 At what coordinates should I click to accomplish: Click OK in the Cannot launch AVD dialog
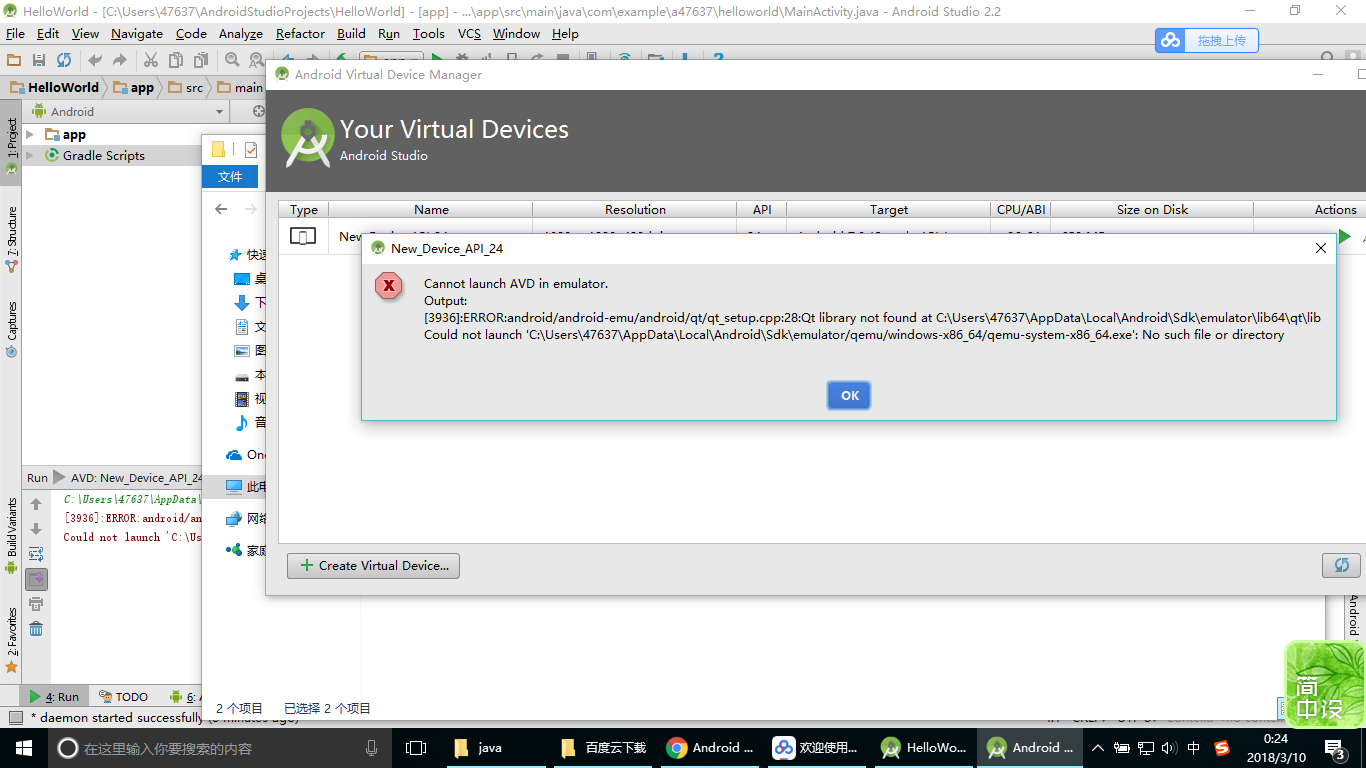[849, 395]
